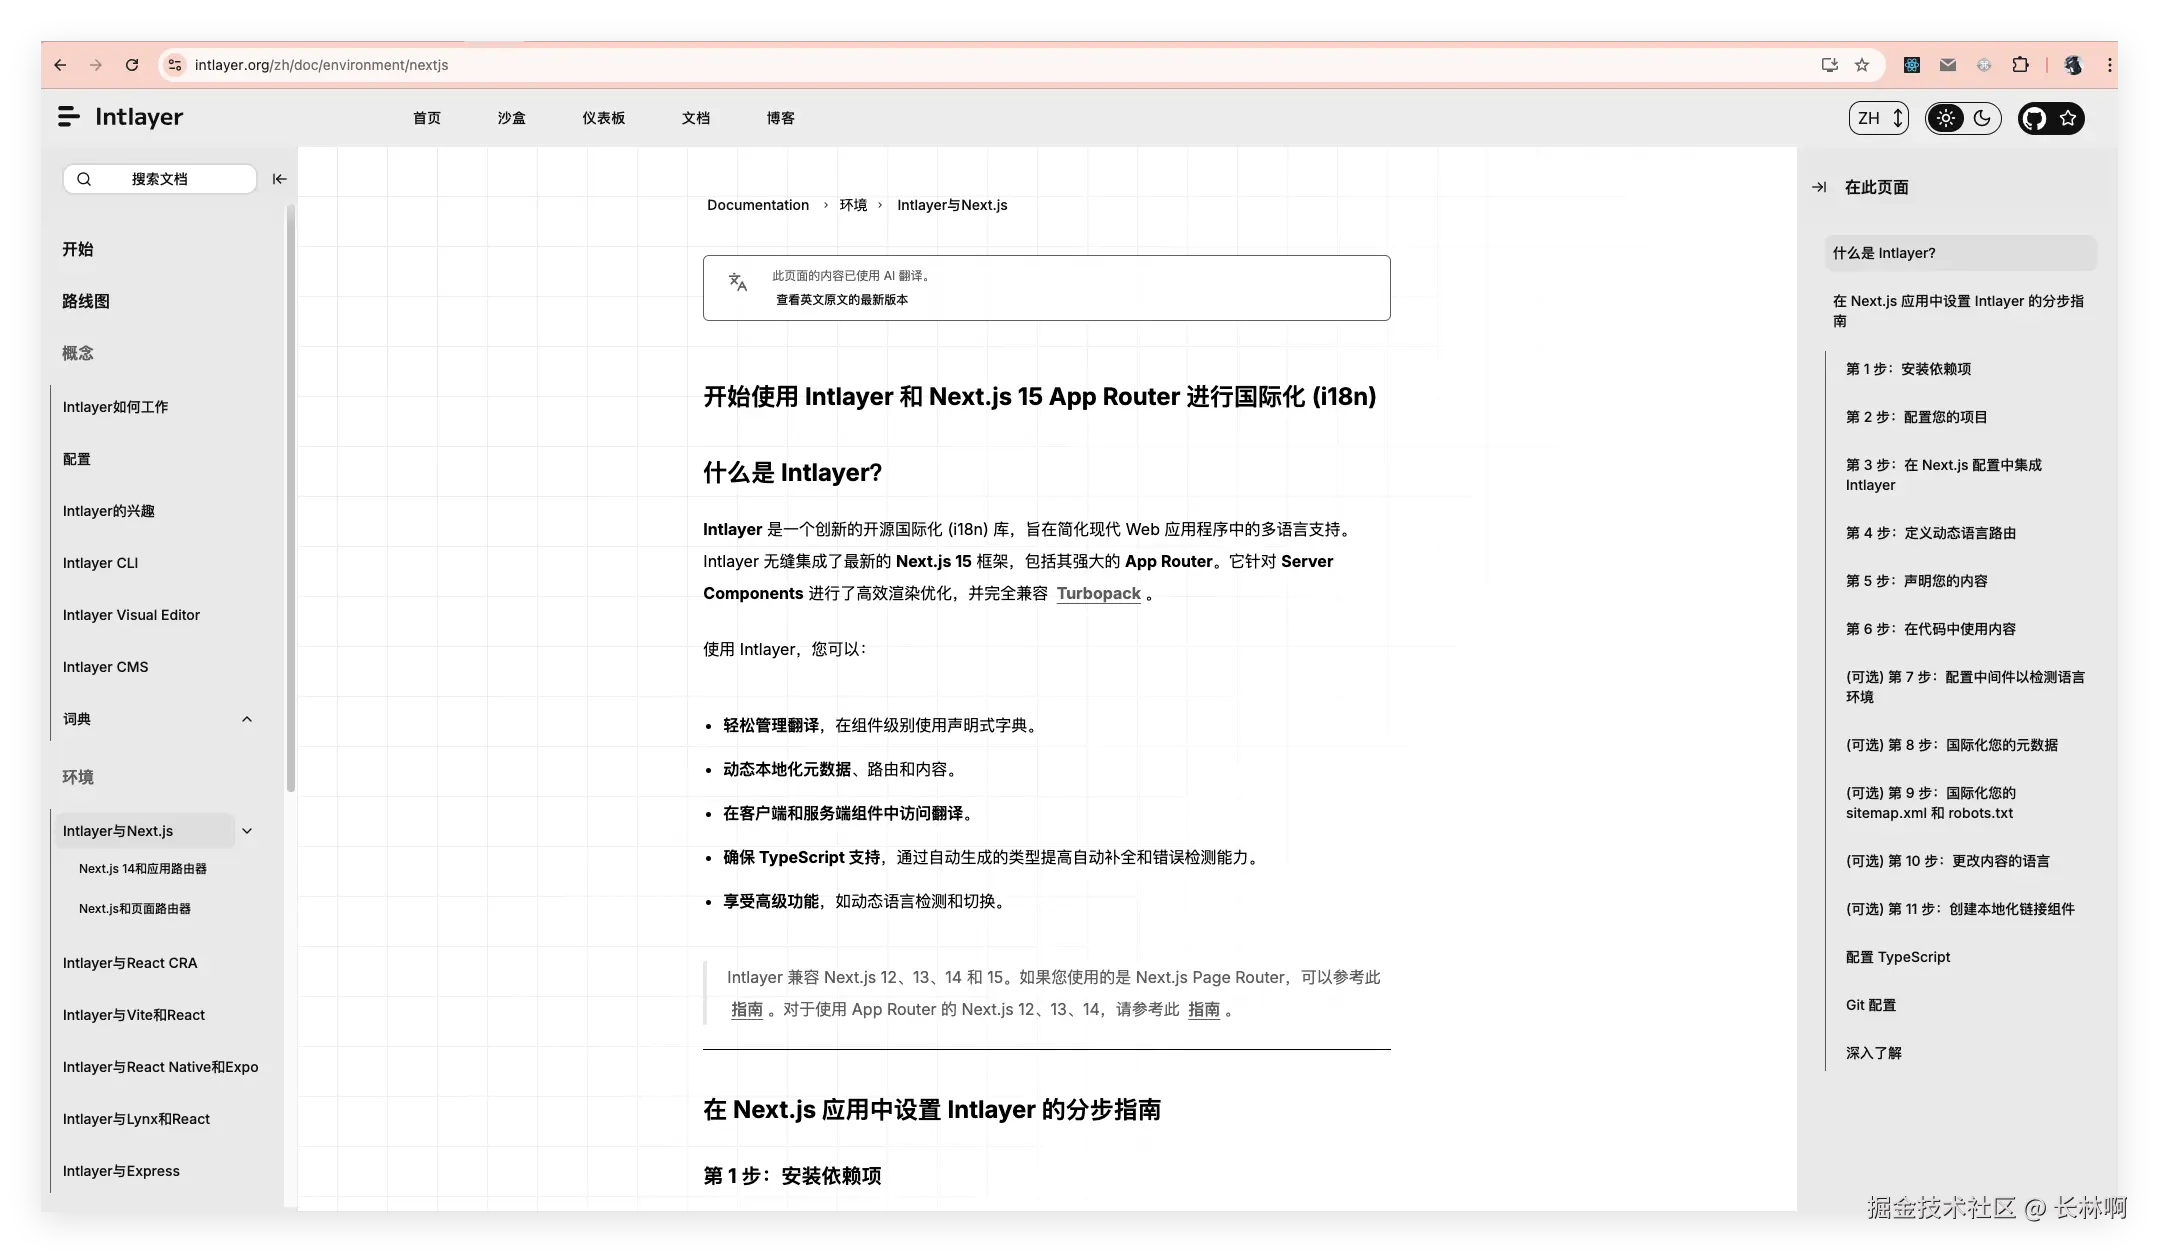Reload the page in the browser
The width and height of the screenshot is (2159, 1253).
click(x=132, y=65)
